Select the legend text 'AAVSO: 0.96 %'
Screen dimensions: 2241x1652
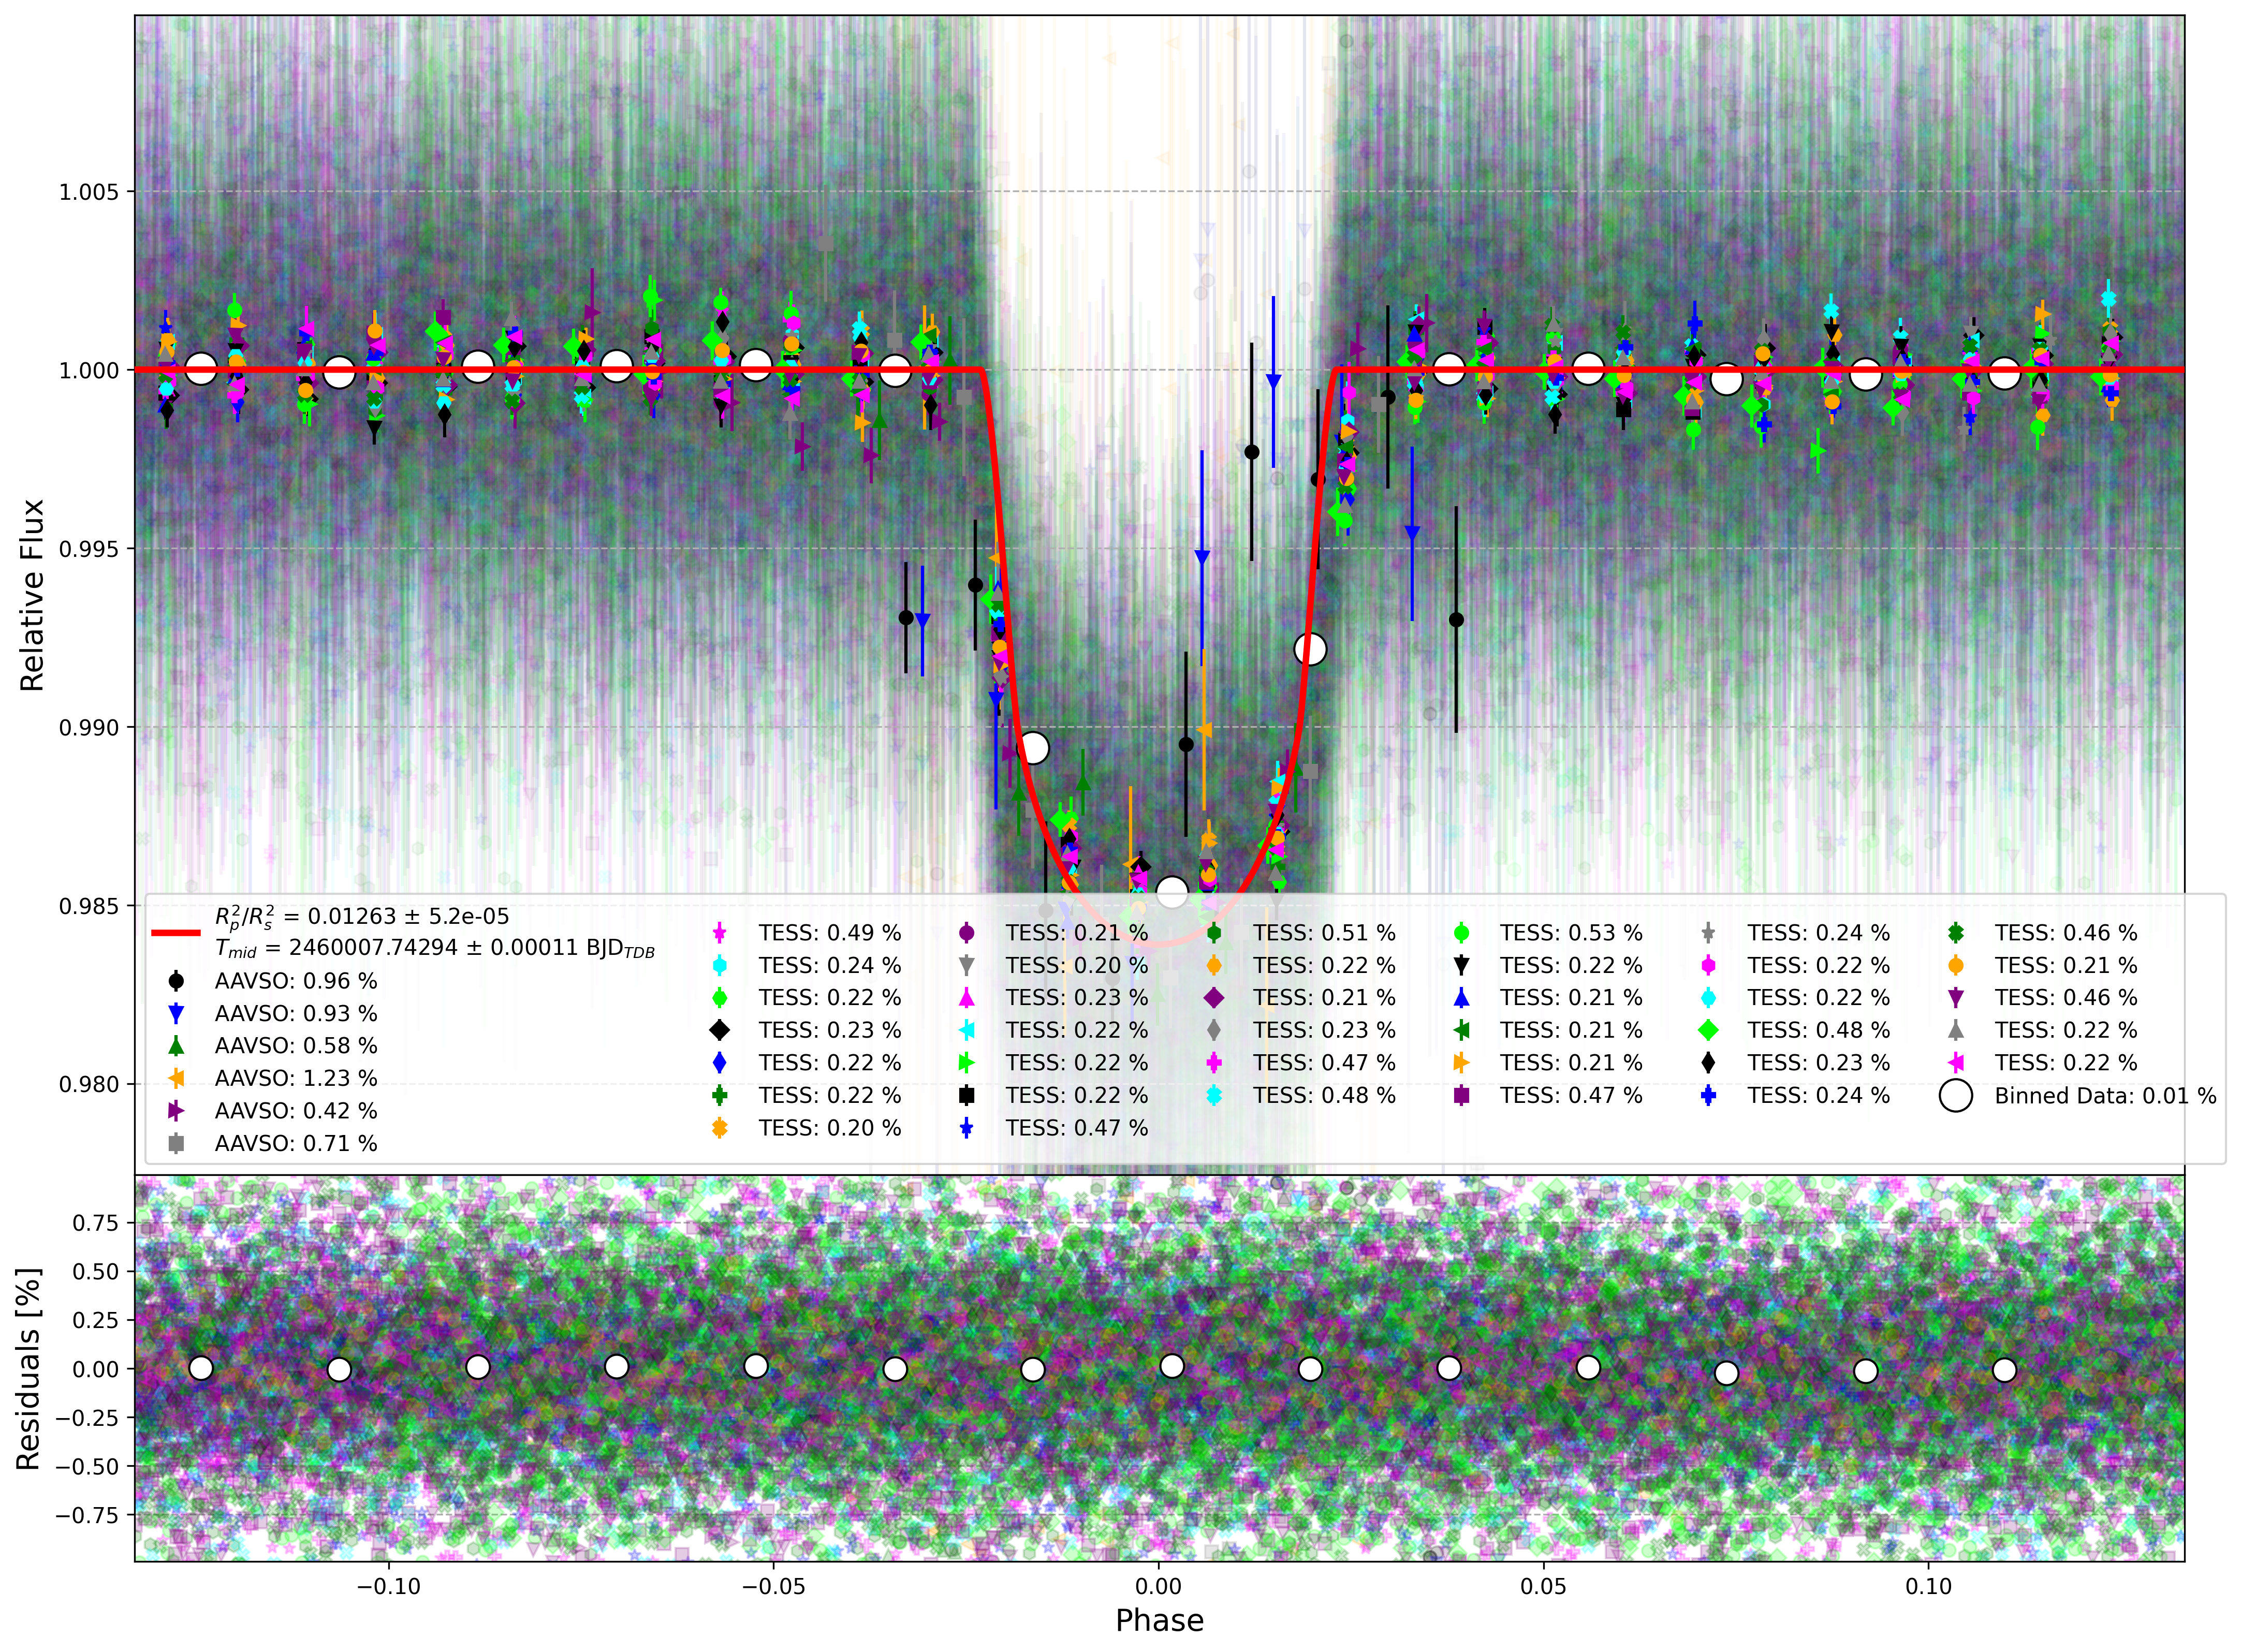(x=296, y=981)
